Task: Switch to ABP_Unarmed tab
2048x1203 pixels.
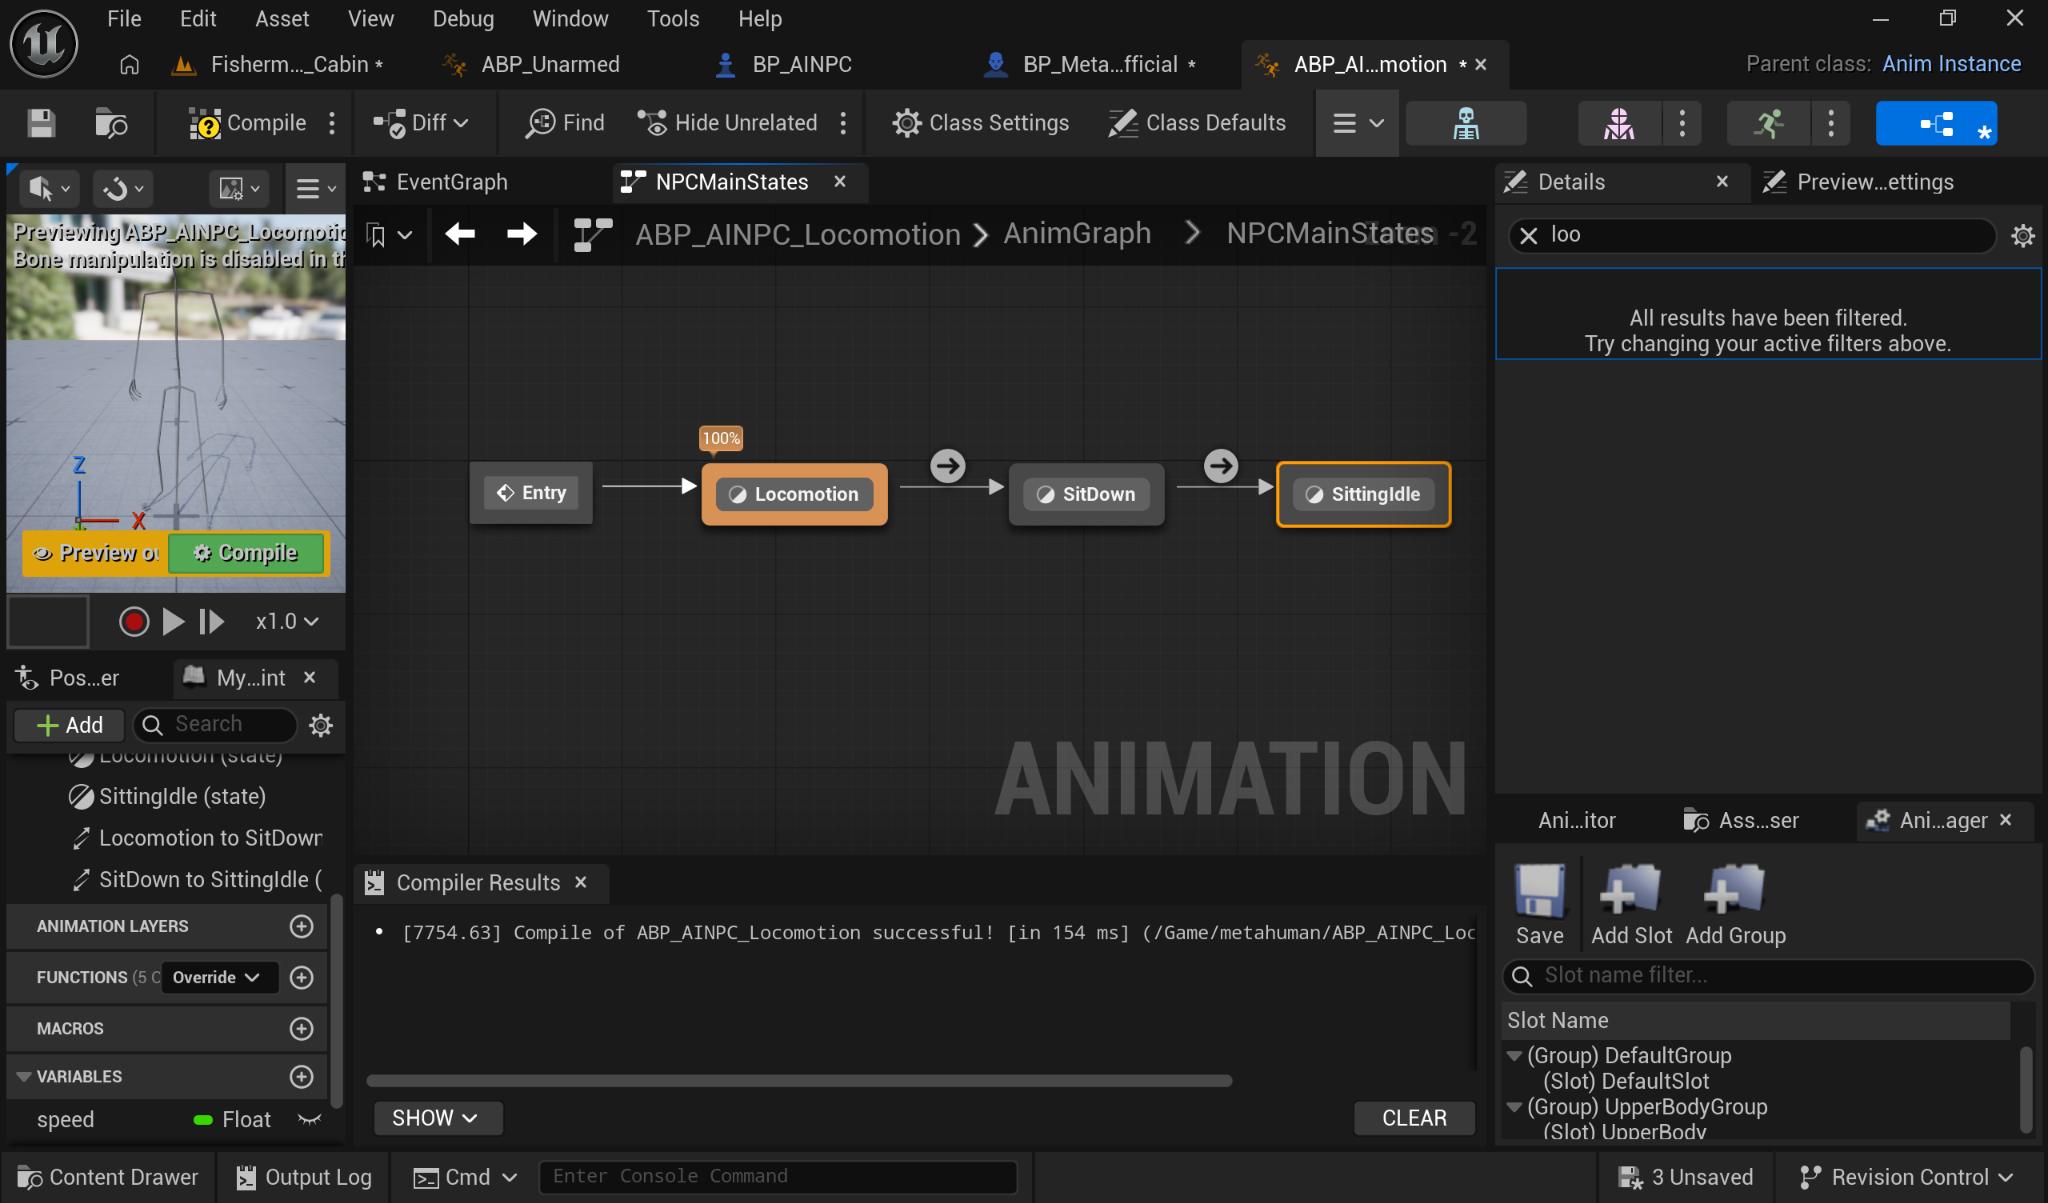Action: pos(550,64)
